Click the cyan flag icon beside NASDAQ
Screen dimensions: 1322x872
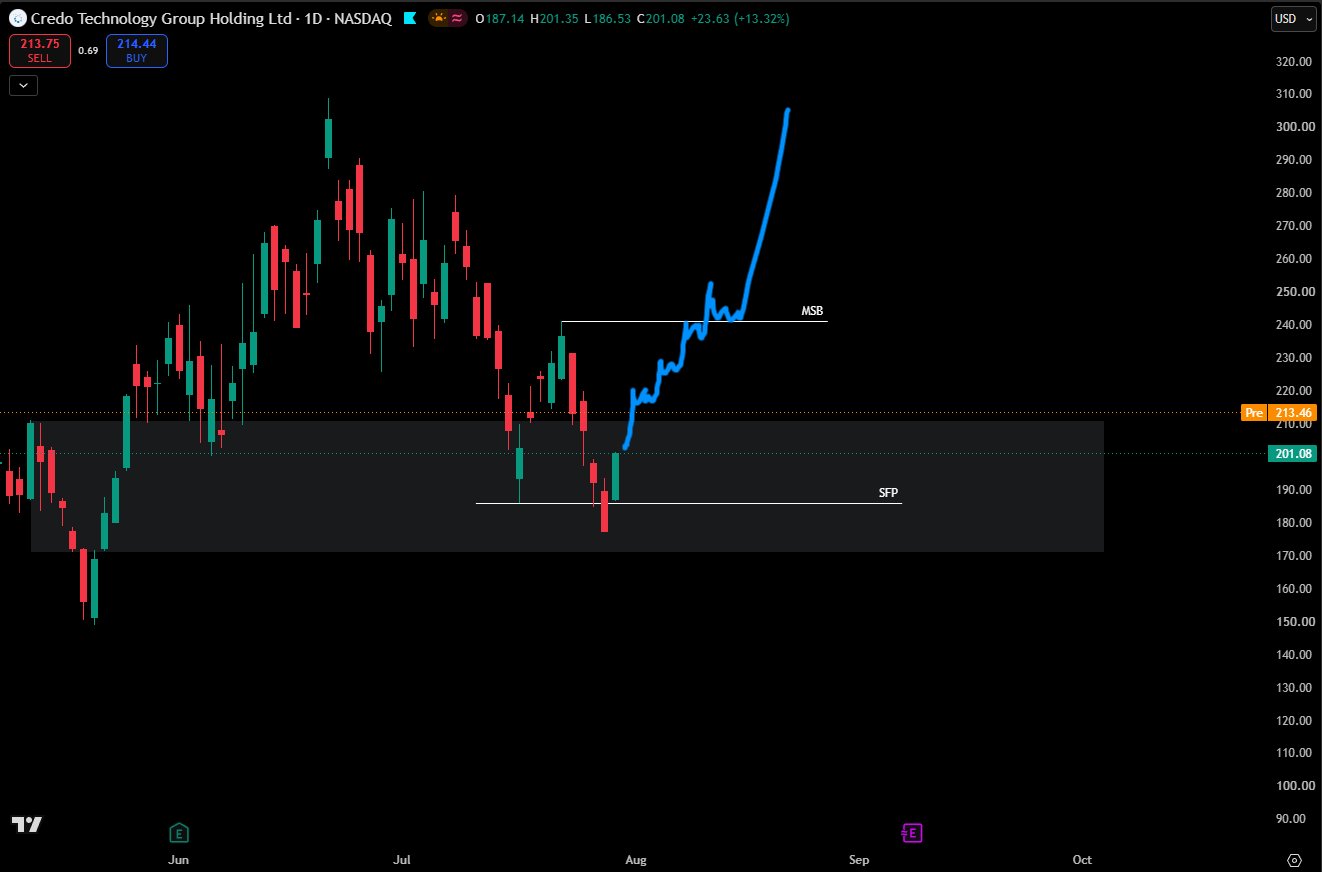[x=408, y=18]
